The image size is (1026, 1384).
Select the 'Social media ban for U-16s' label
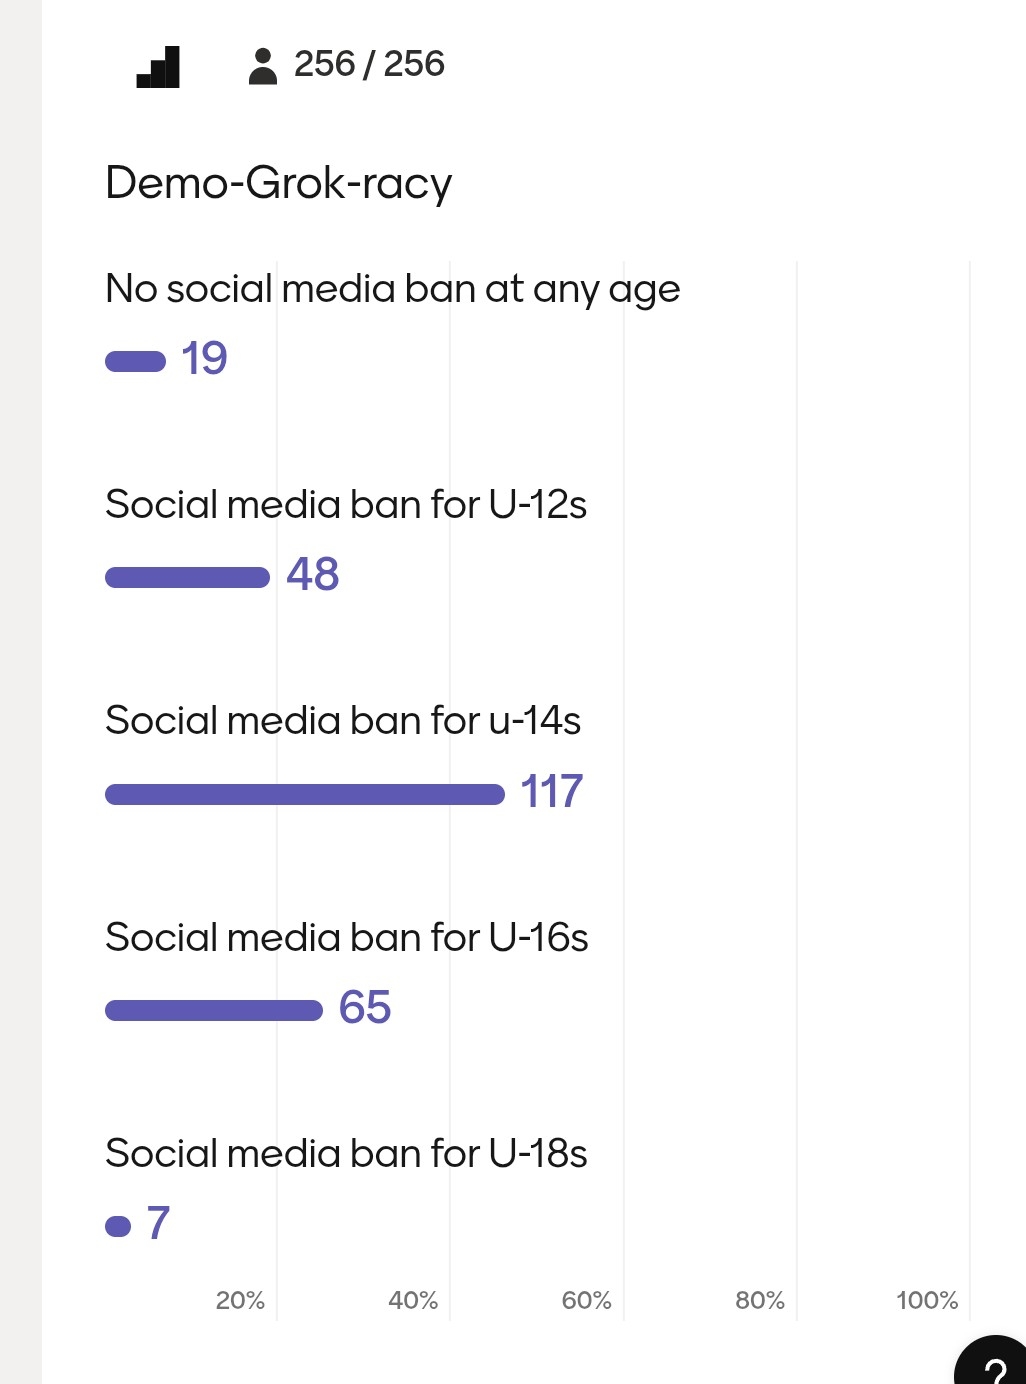coord(346,938)
